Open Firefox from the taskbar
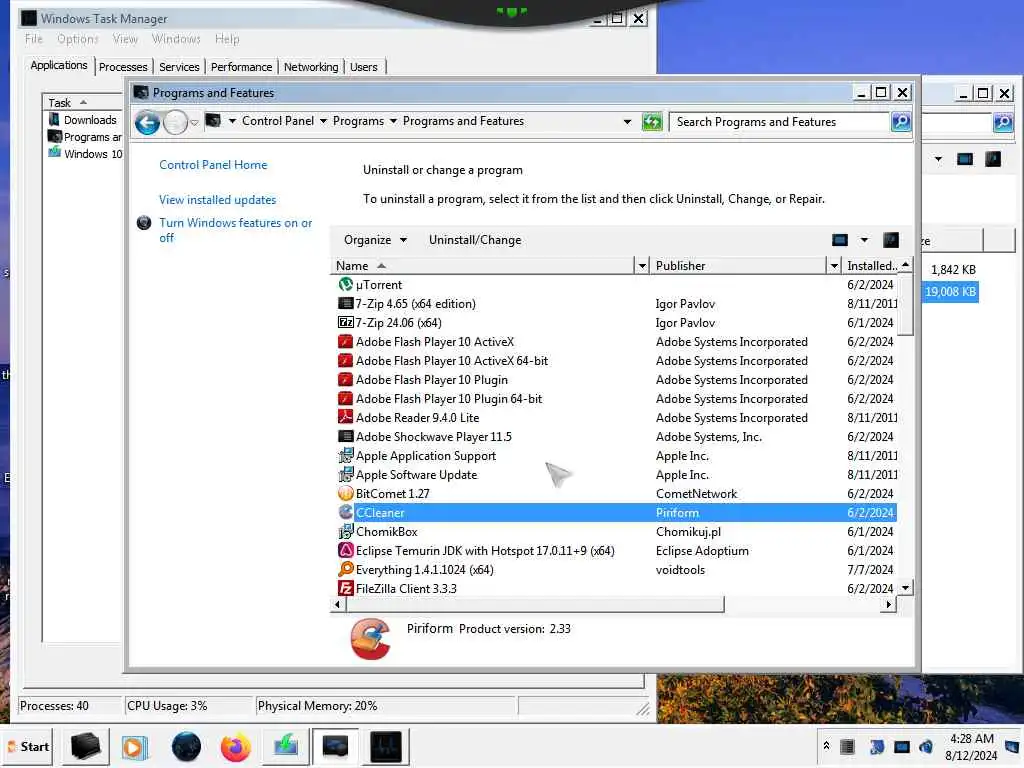The width and height of the screenshot is (1024, 768). 235,746
